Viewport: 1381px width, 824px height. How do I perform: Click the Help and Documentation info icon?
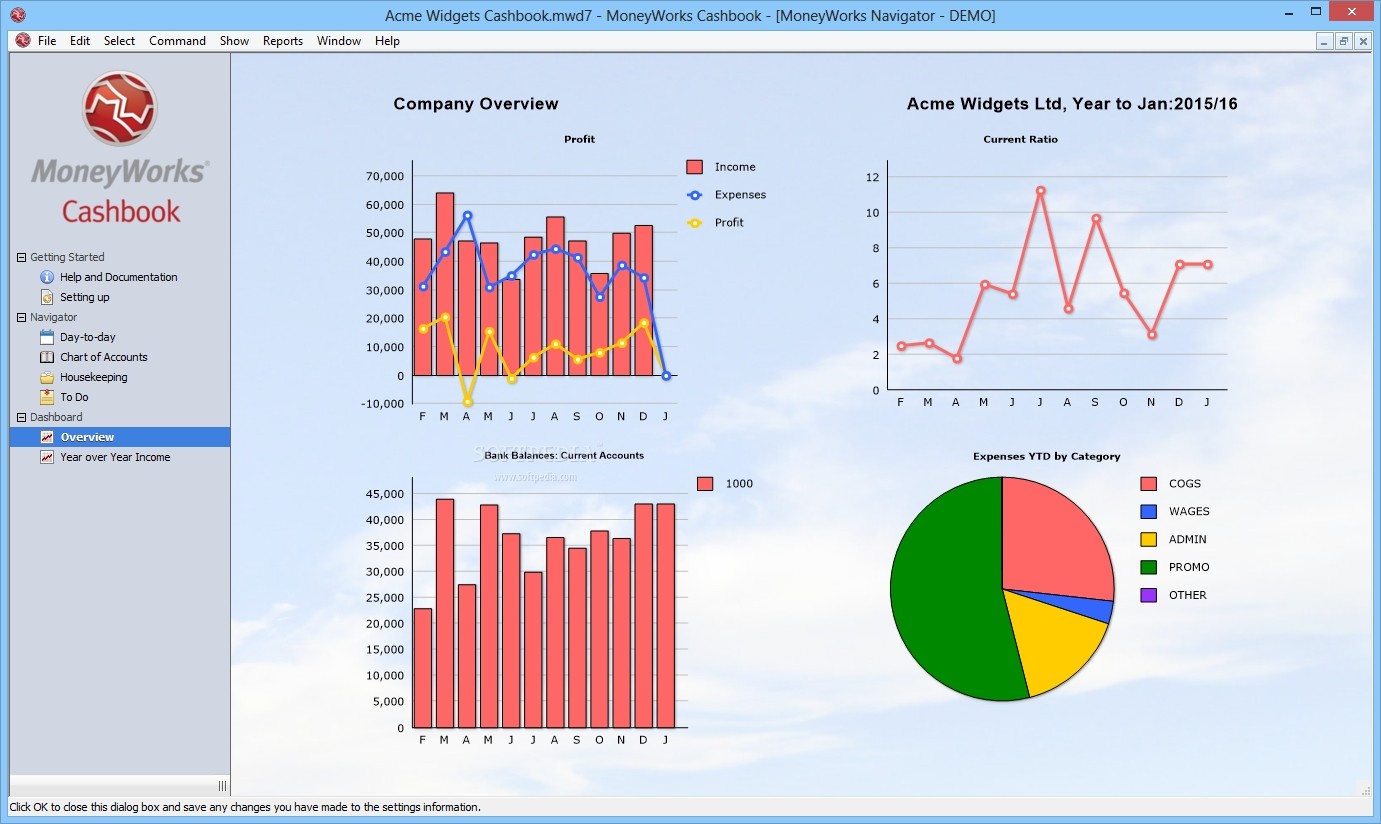[x=47, y=277]
